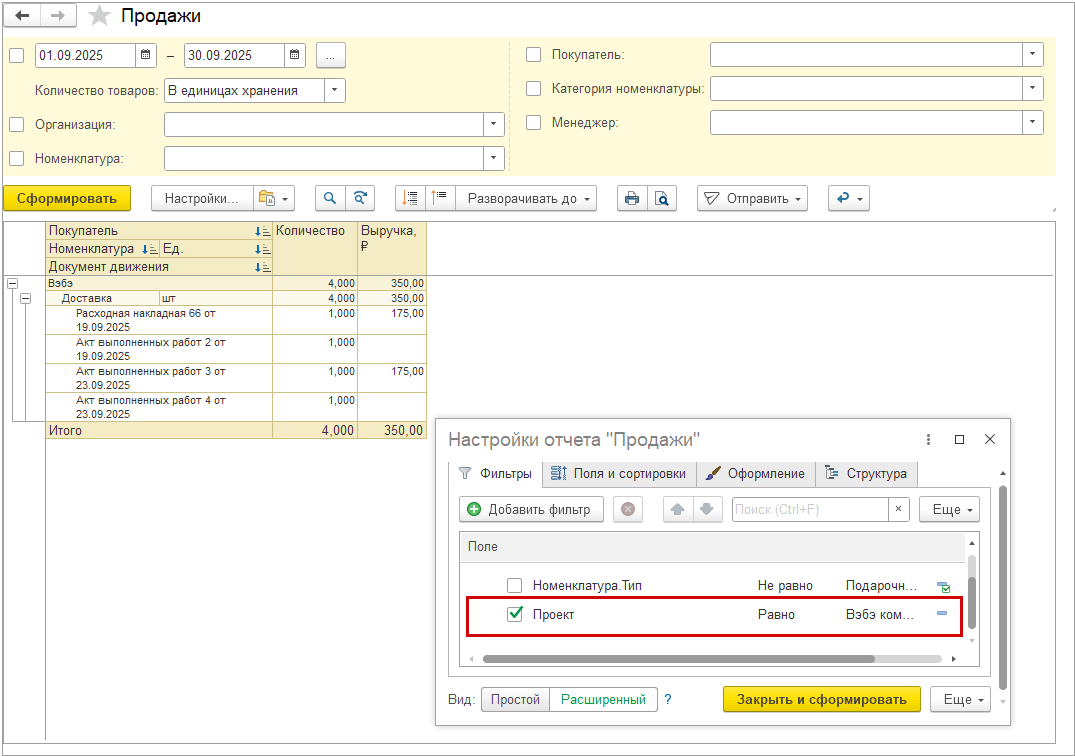Uncheck the Проект filter checkbox
This screenshot has height=756, width=1075.
point(515,615)
